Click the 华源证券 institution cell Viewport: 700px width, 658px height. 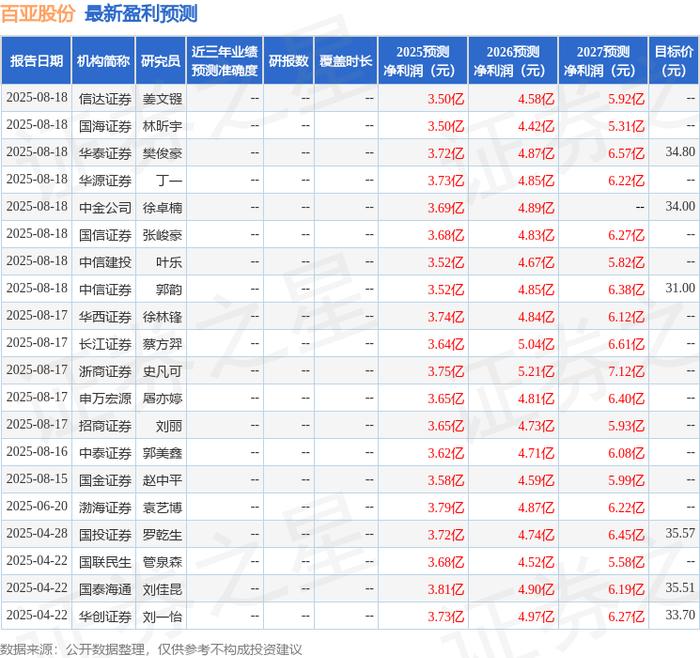coord(105,180)
